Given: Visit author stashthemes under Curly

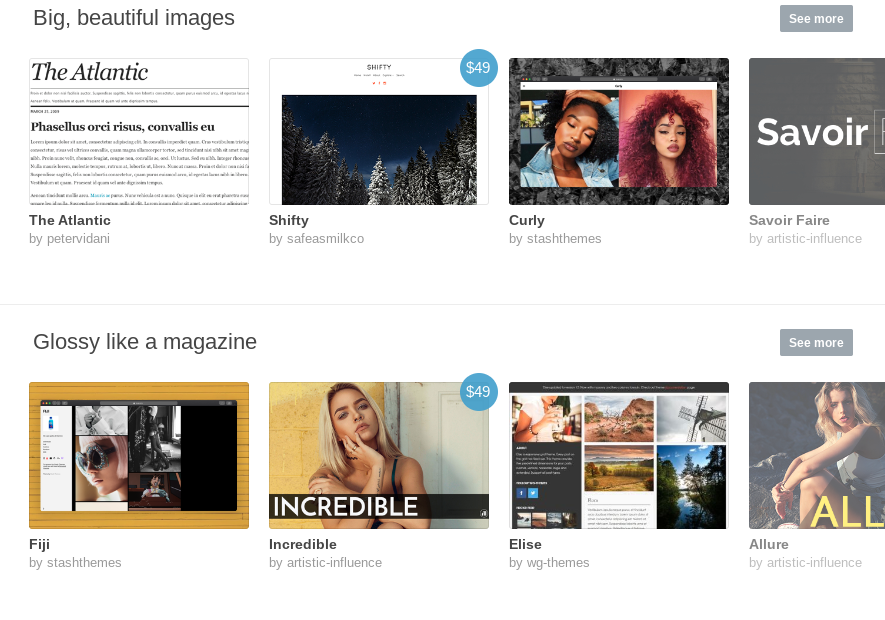Looking at the screenshot, I should point(564,239).
